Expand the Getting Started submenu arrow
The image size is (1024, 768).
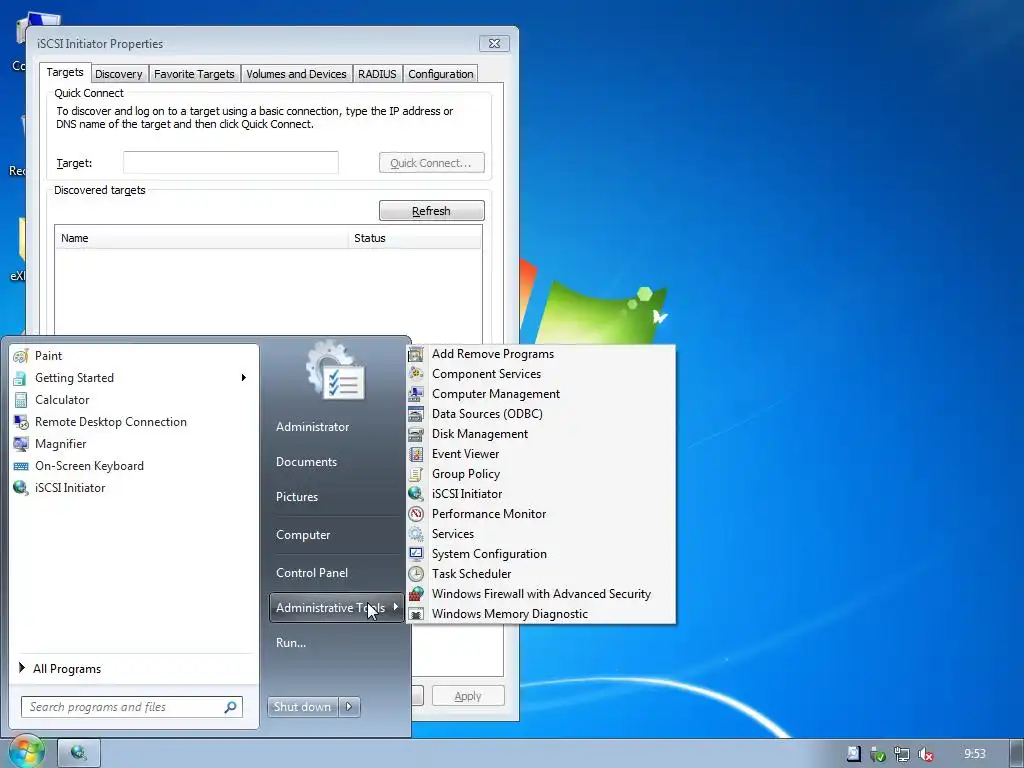click(x=244, y=377)
